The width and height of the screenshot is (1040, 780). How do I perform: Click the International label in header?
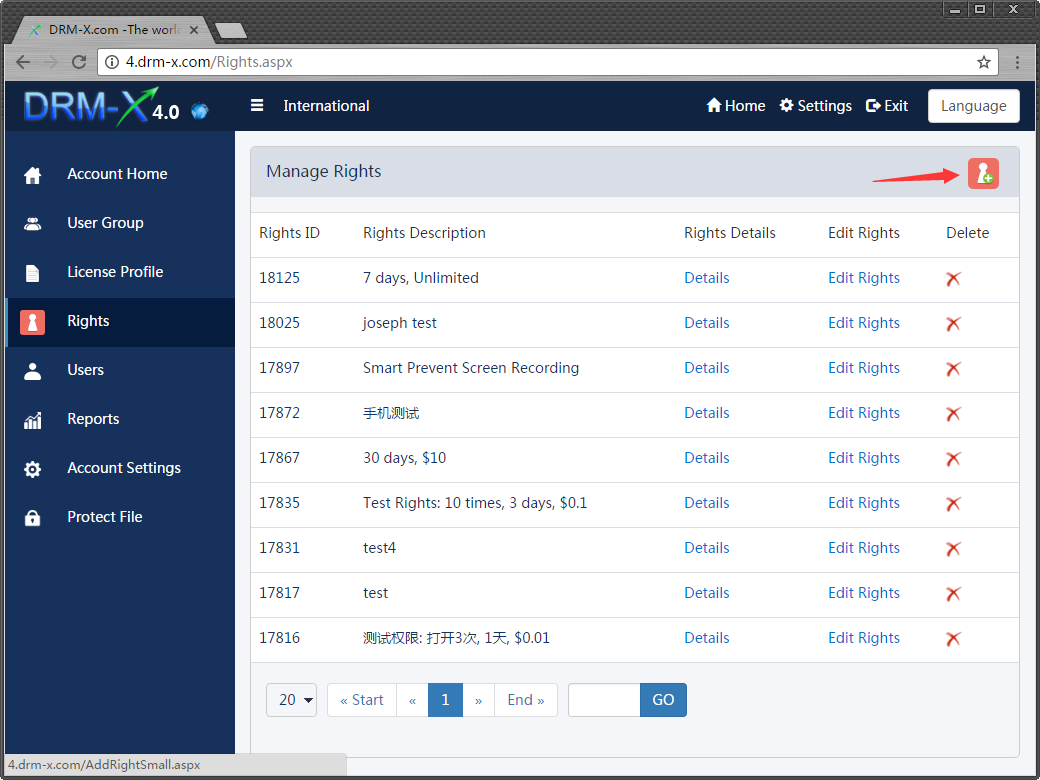[x=326, y=106]
